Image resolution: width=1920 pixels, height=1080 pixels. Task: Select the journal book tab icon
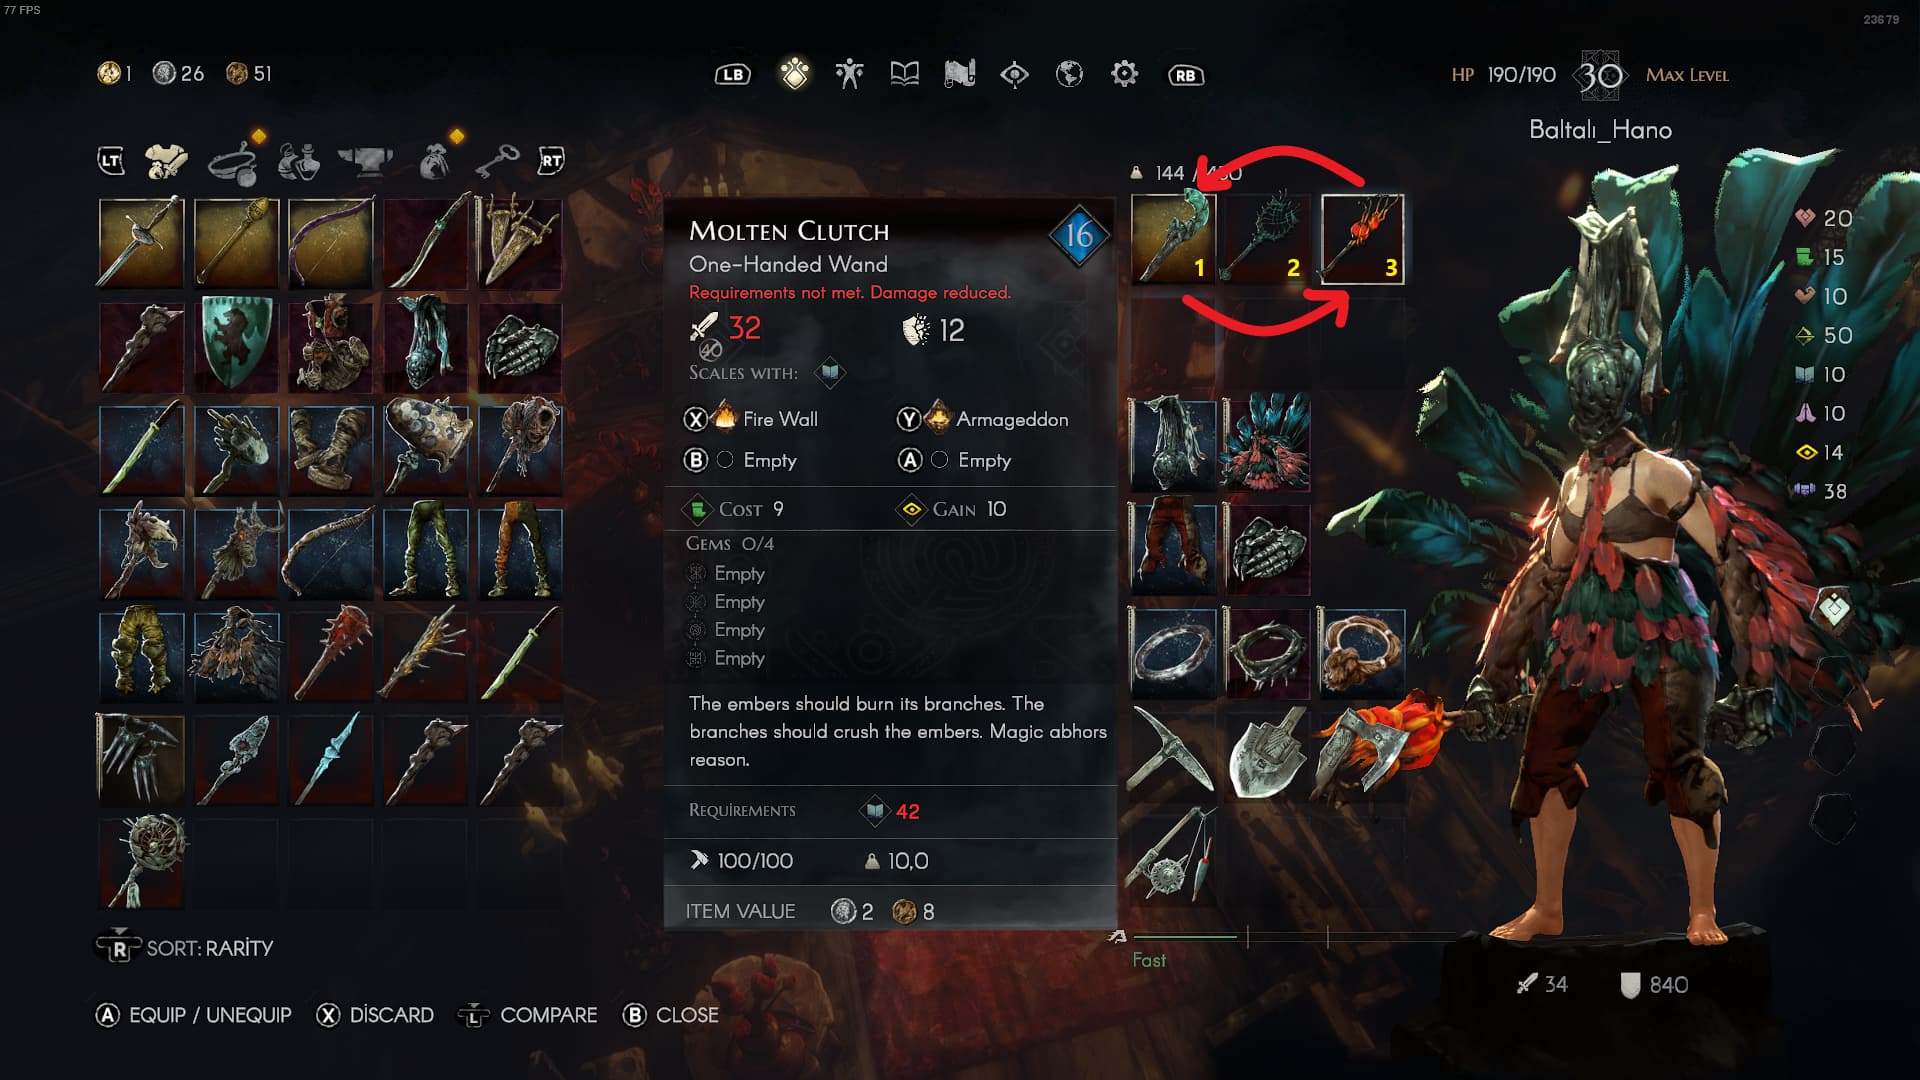[904, 74]
